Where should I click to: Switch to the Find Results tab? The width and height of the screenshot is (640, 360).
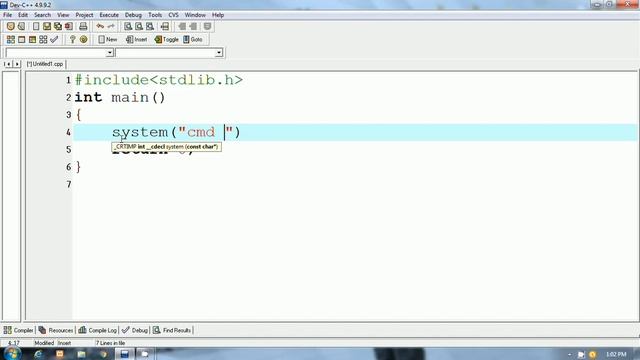click(172, 330)
